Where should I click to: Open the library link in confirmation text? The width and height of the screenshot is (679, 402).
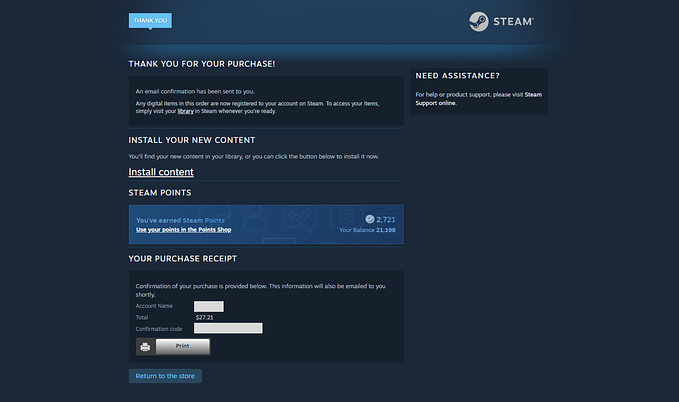[x=185, y=111]
